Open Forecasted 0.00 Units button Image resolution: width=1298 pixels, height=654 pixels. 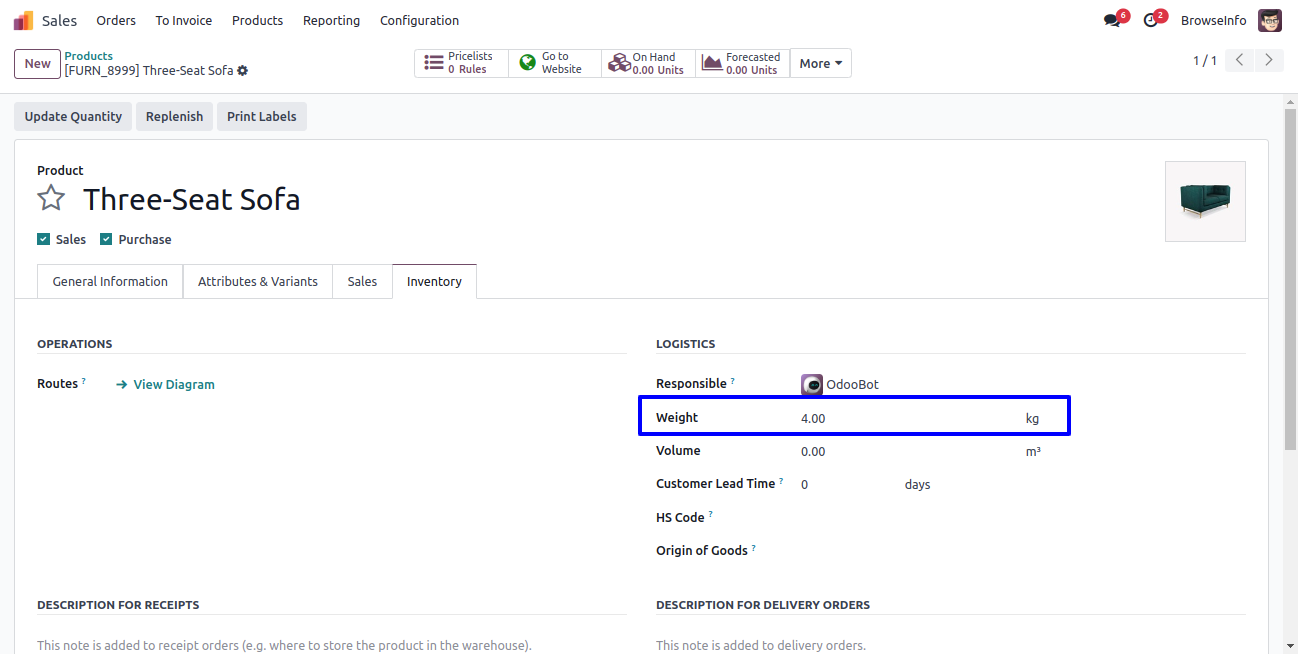(743, 63)
